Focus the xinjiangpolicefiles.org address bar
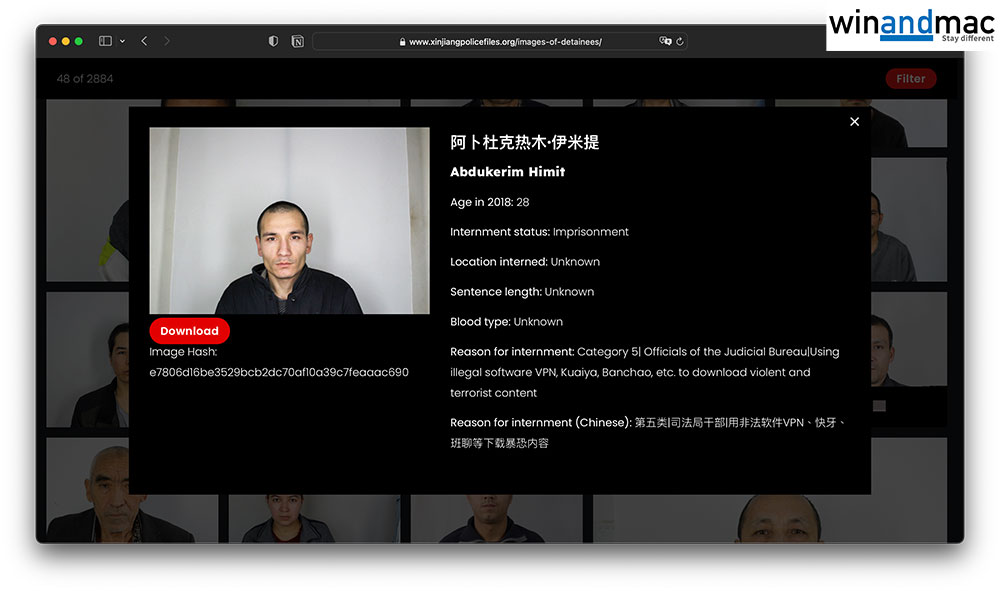Image resolution: width=1000 pixels, height=591 pixels. (505, 42)
